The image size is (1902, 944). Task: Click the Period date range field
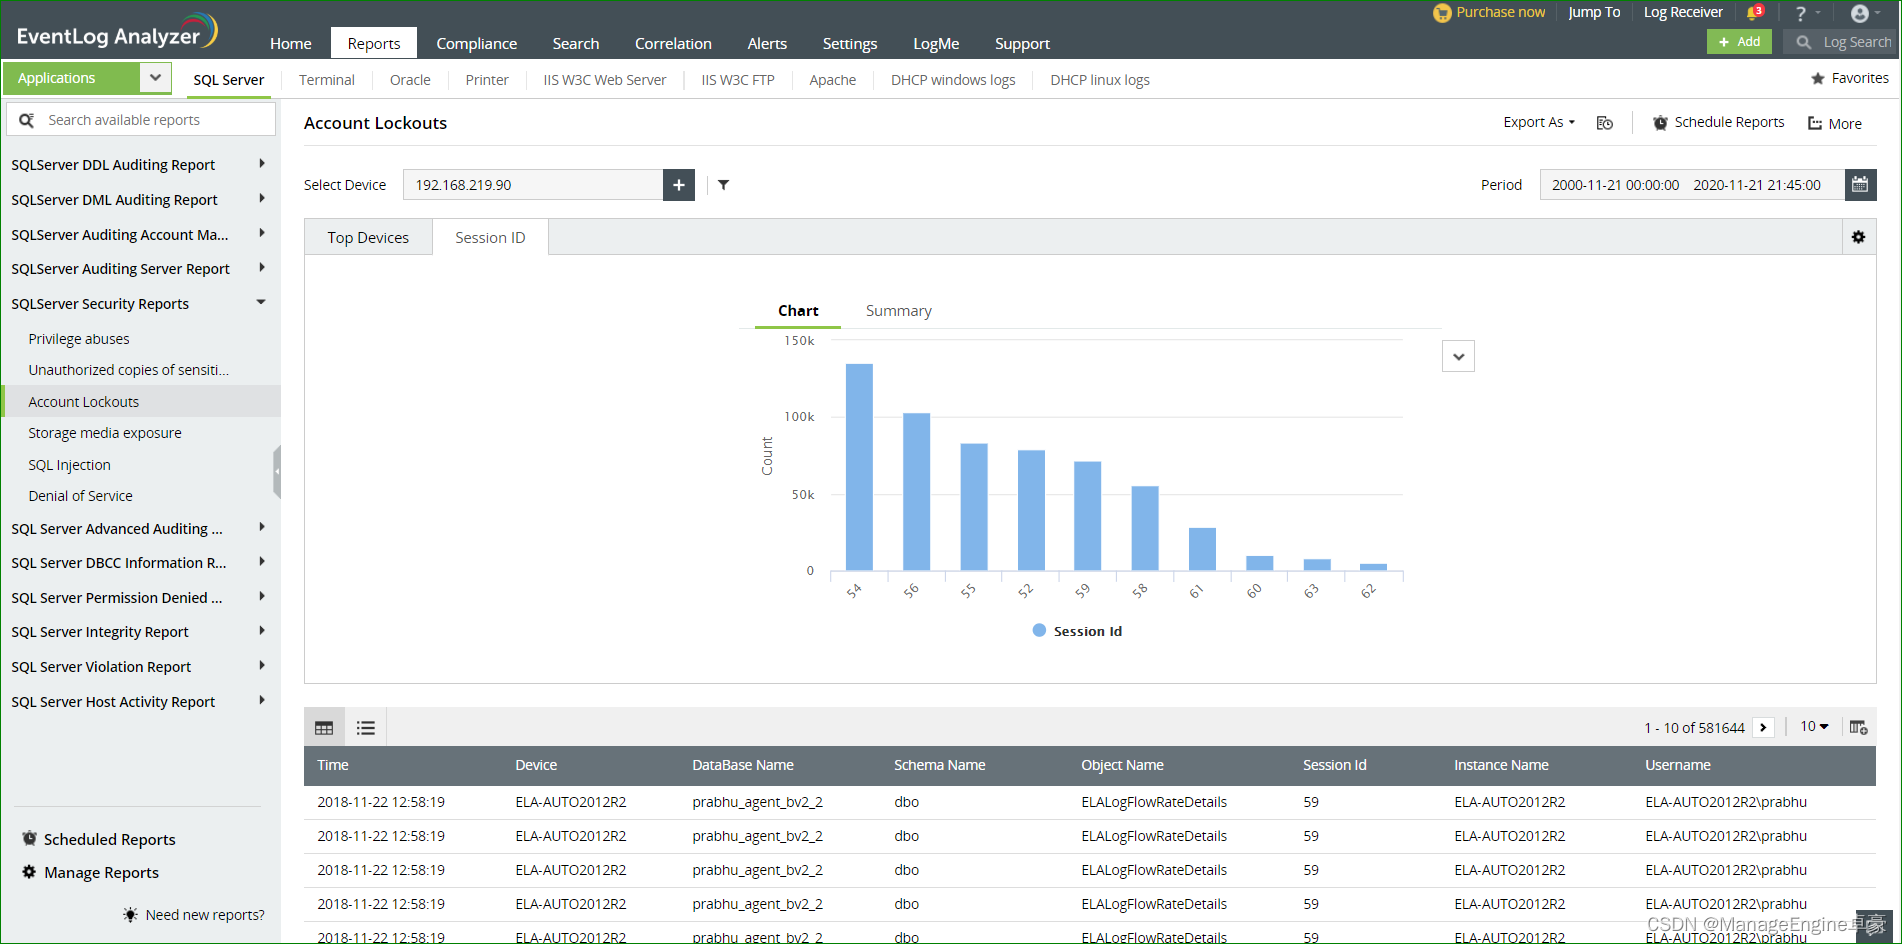click(1692, 185)
